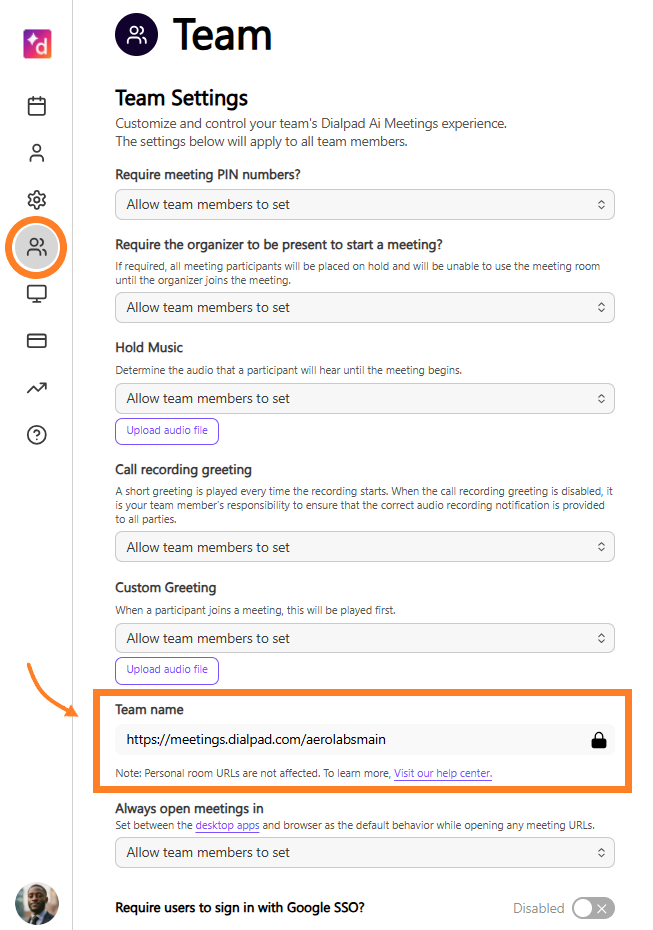Open the organizer present requirement dropdown
653x930 pixels.
point(365,307)
